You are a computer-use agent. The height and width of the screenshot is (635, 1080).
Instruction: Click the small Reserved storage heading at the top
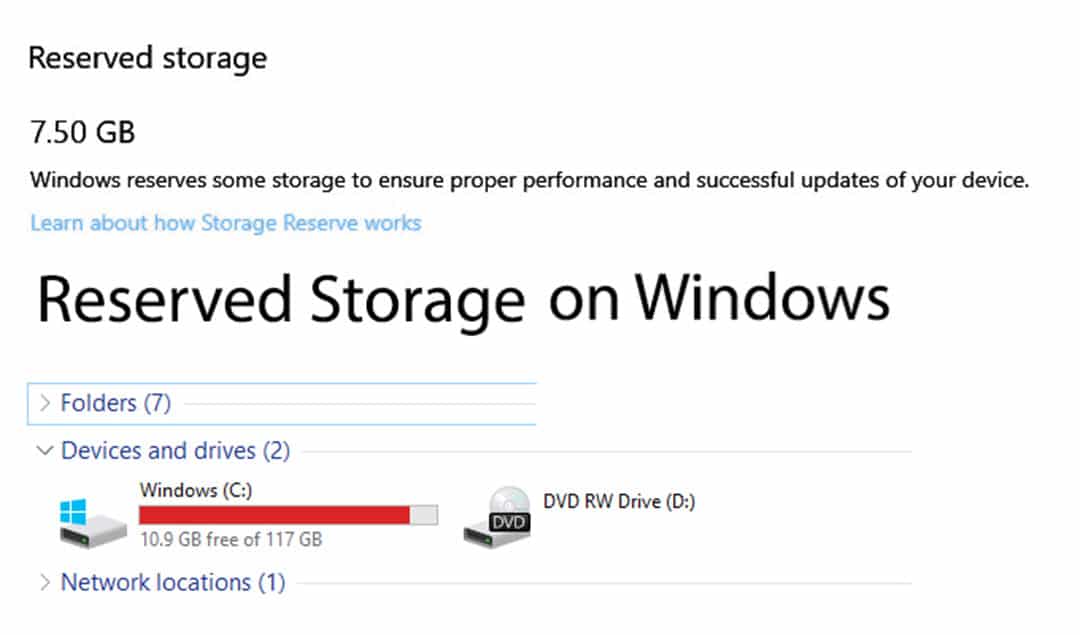pyautogui.click(x=147, y=58)
